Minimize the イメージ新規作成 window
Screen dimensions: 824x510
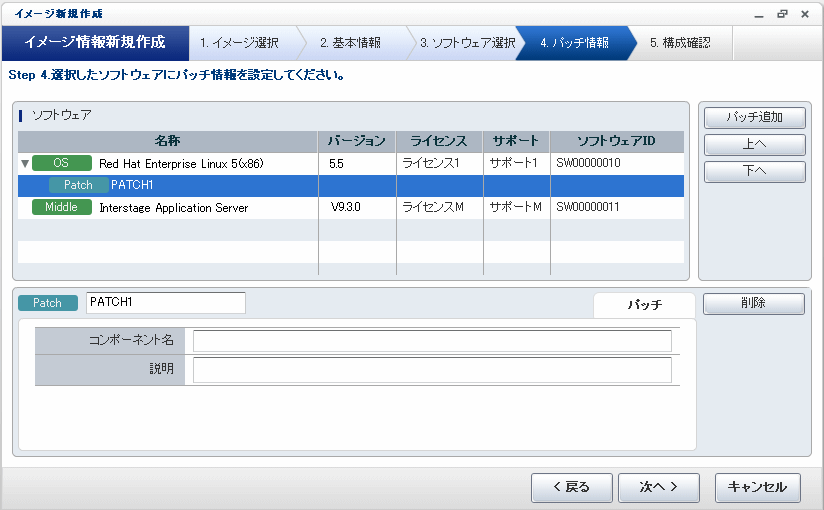point(758,15)
